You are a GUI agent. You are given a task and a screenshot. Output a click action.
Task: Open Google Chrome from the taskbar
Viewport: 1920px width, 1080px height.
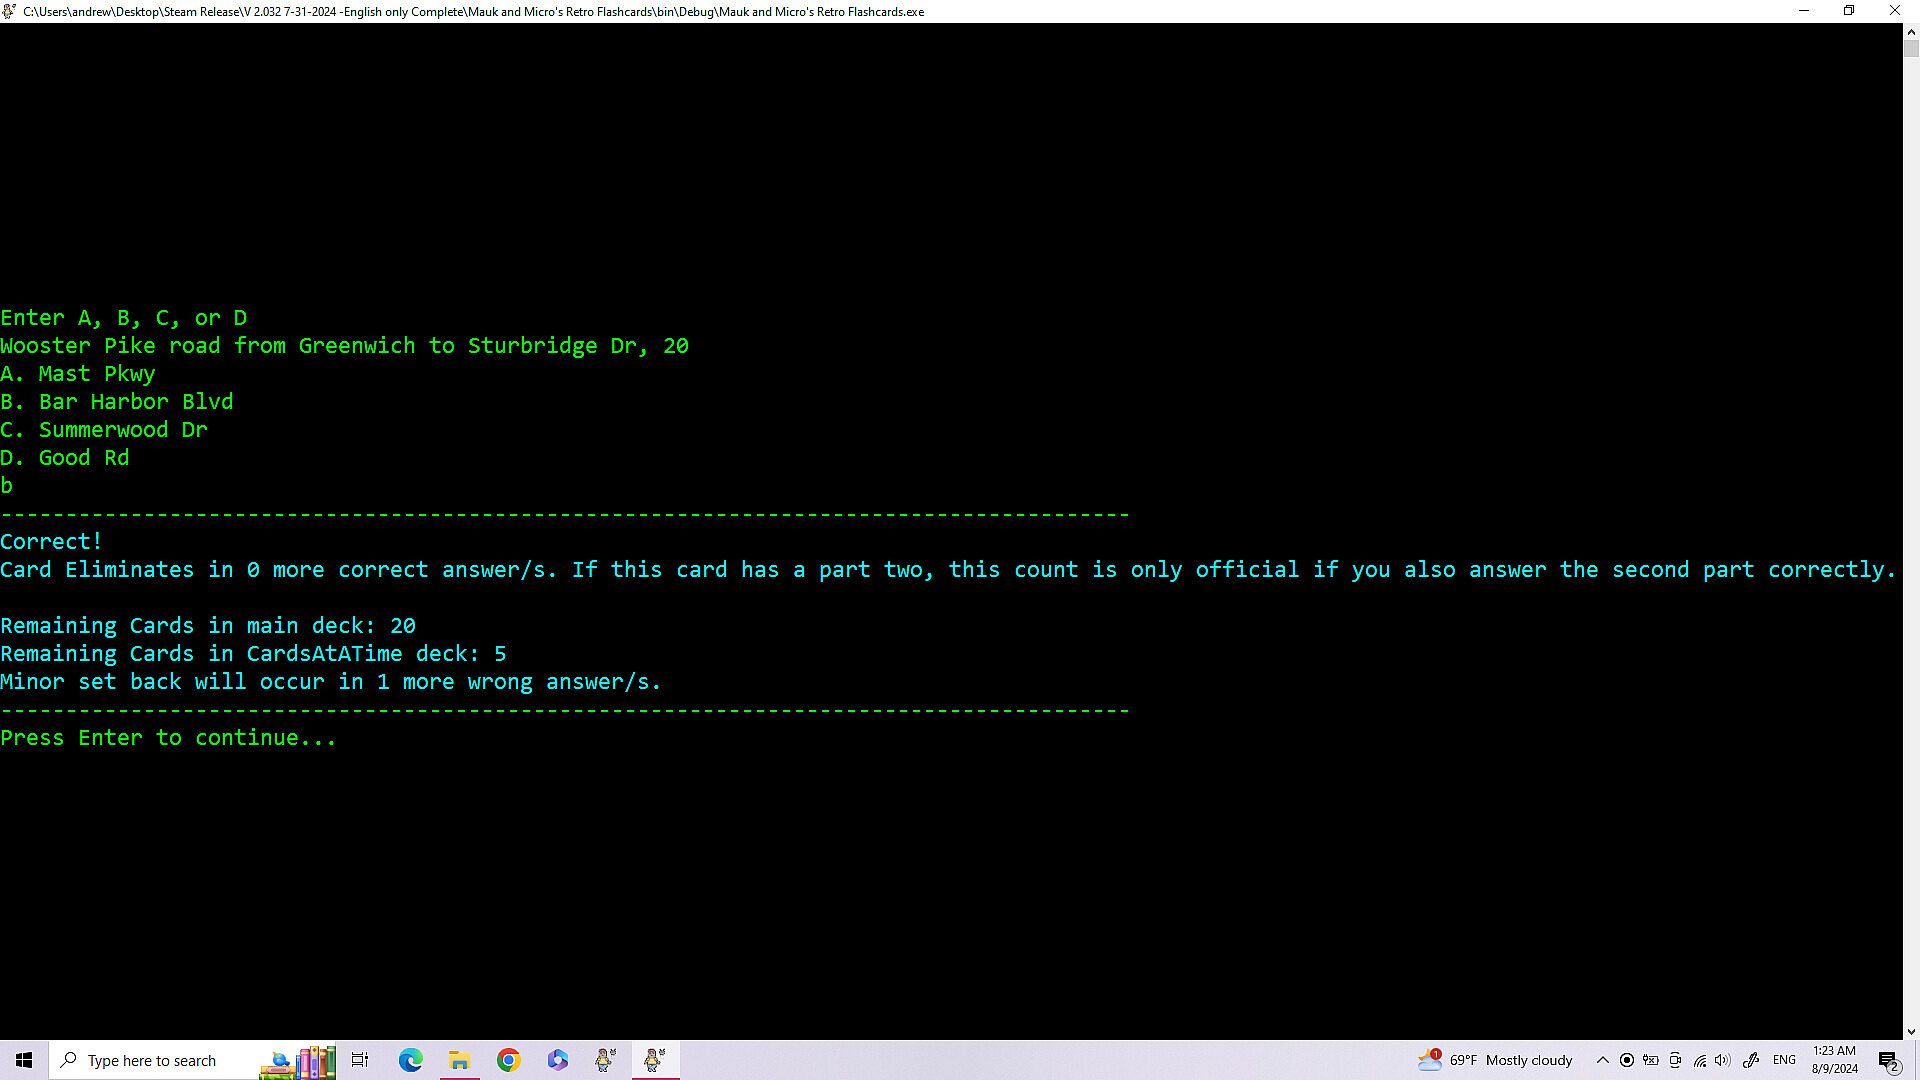(x=508, y=1060)
